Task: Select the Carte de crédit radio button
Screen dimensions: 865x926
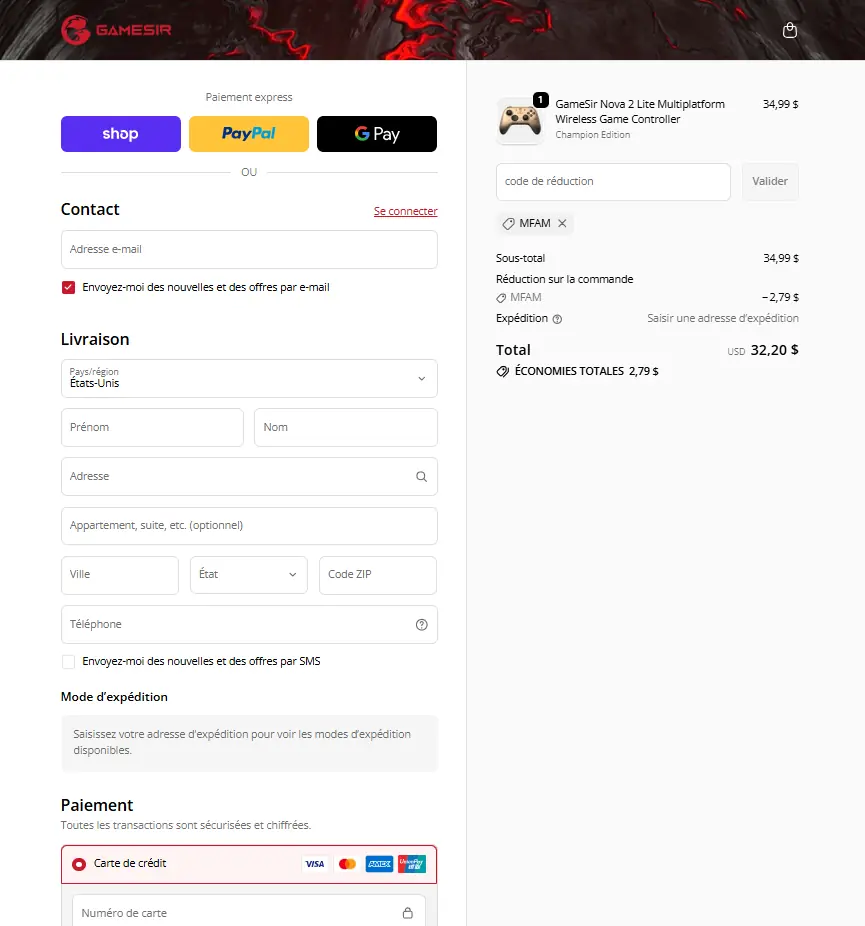Action: pyautogui.click(x=79, y=864)
